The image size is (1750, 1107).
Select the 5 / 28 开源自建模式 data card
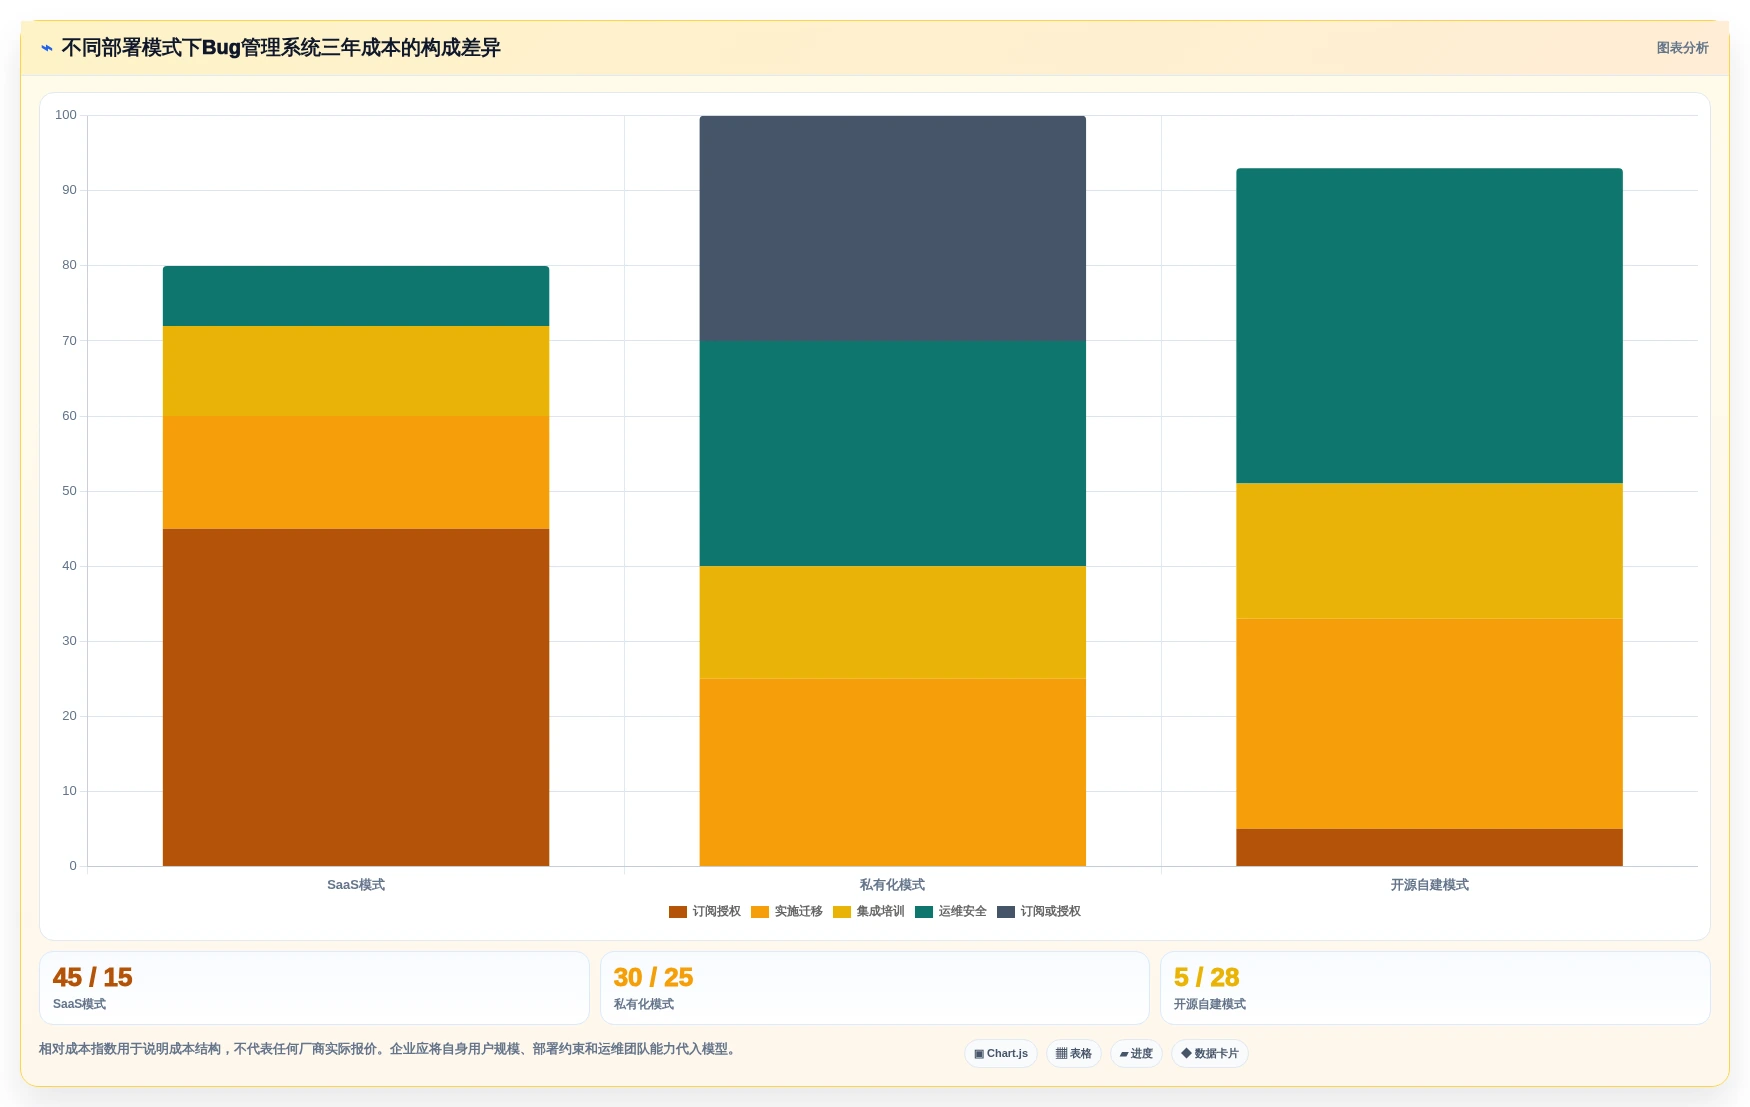1435,988
